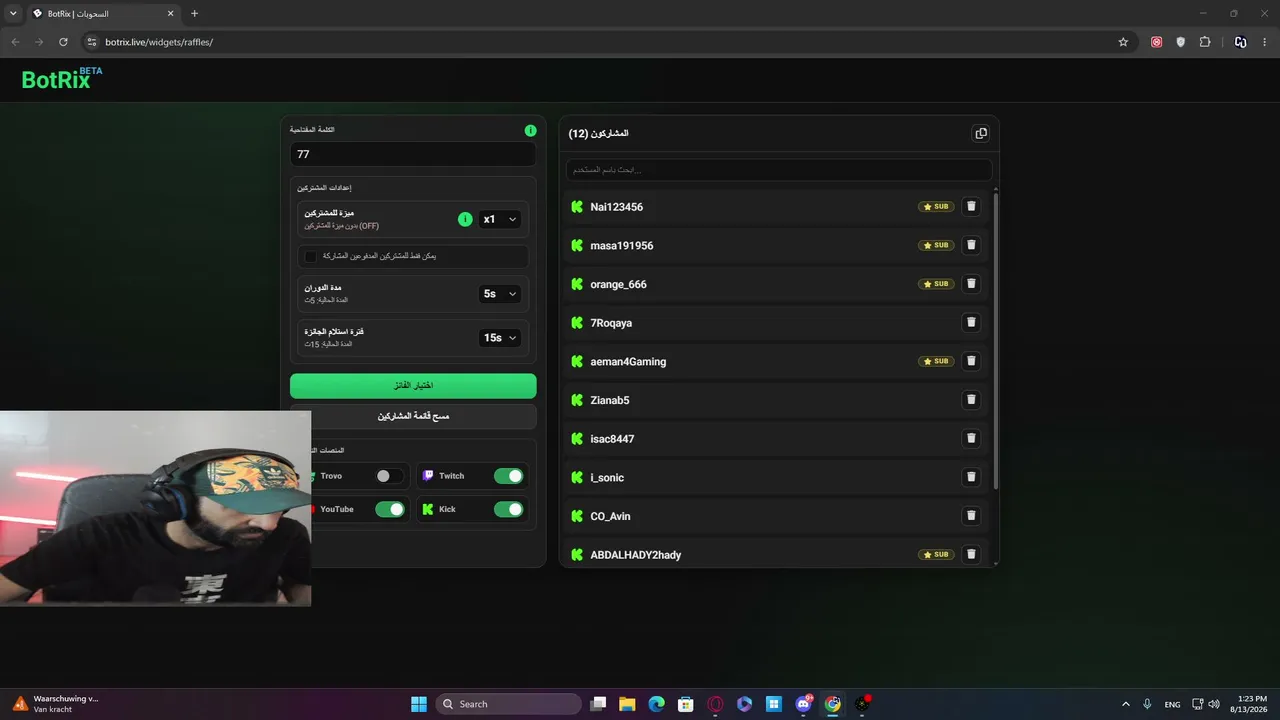Open Chrome three-dot menu

click(x=1266, y=42)
